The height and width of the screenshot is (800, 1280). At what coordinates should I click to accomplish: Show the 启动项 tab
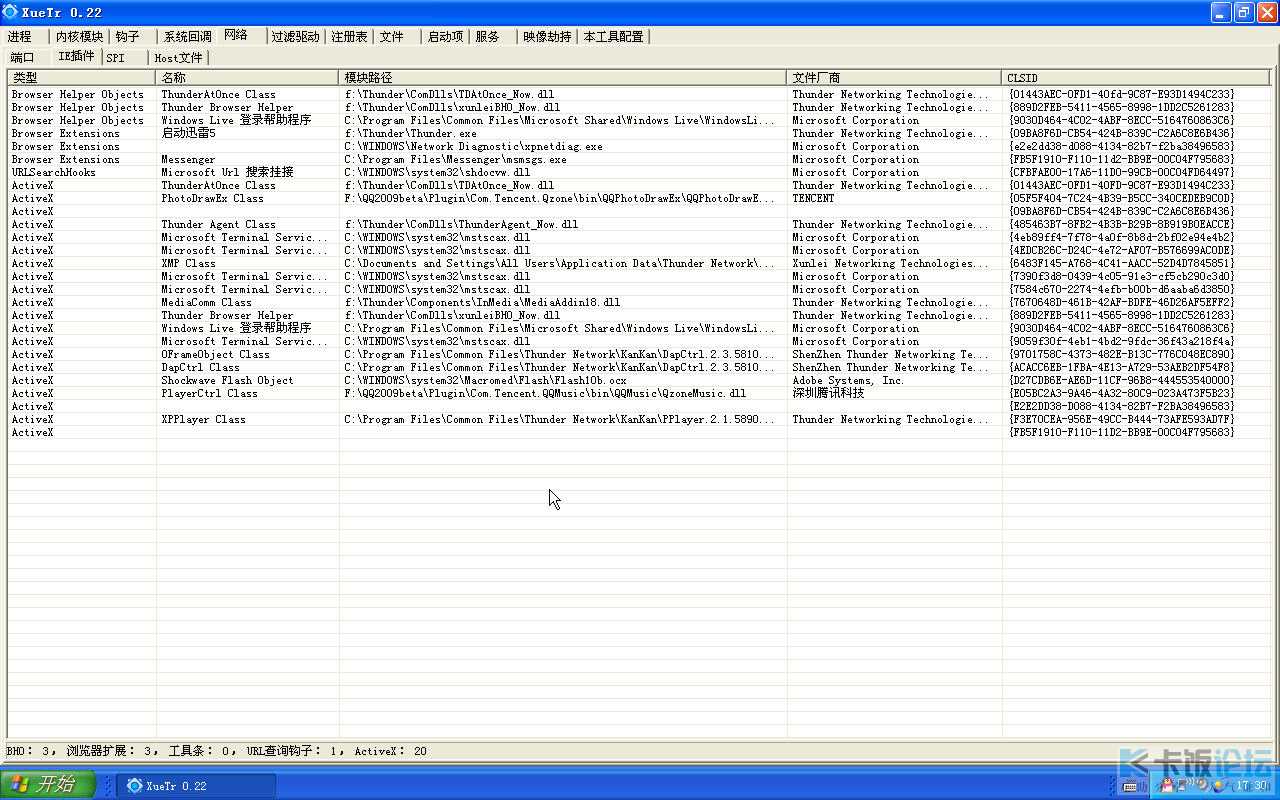pos(445,36)
